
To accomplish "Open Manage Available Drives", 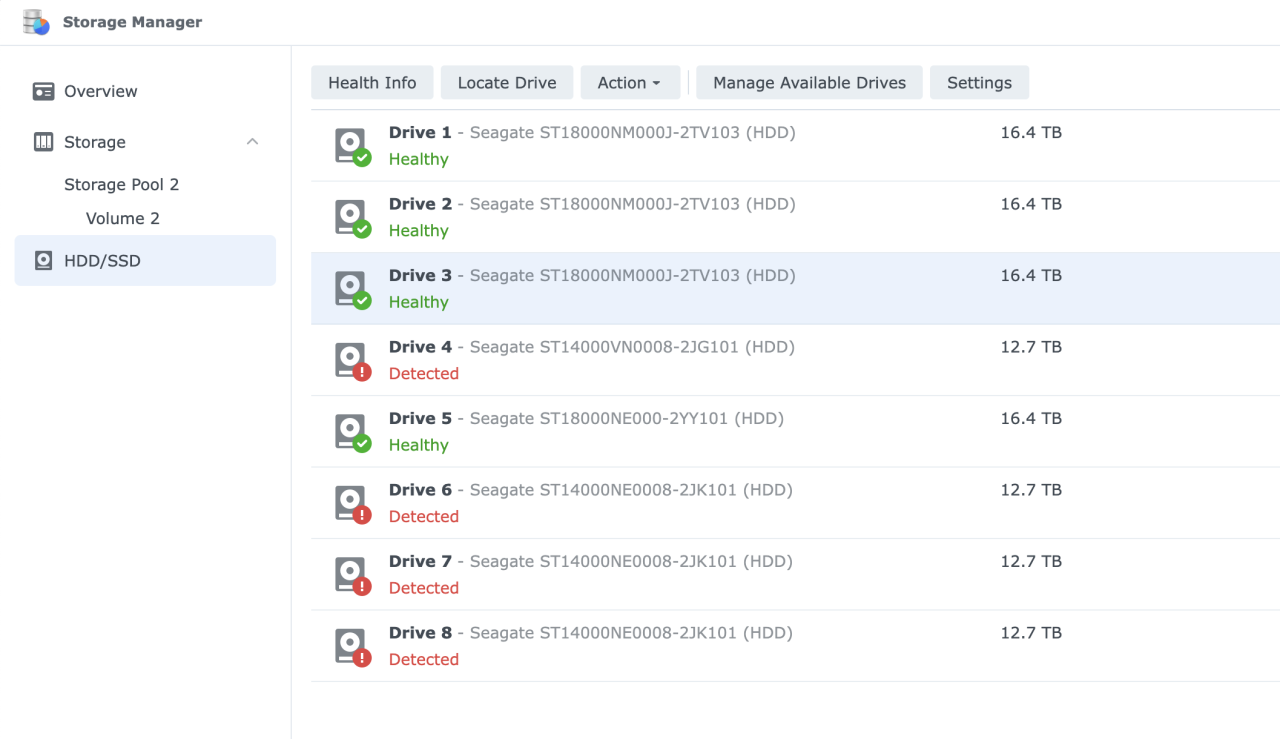I will pos(809,83).
